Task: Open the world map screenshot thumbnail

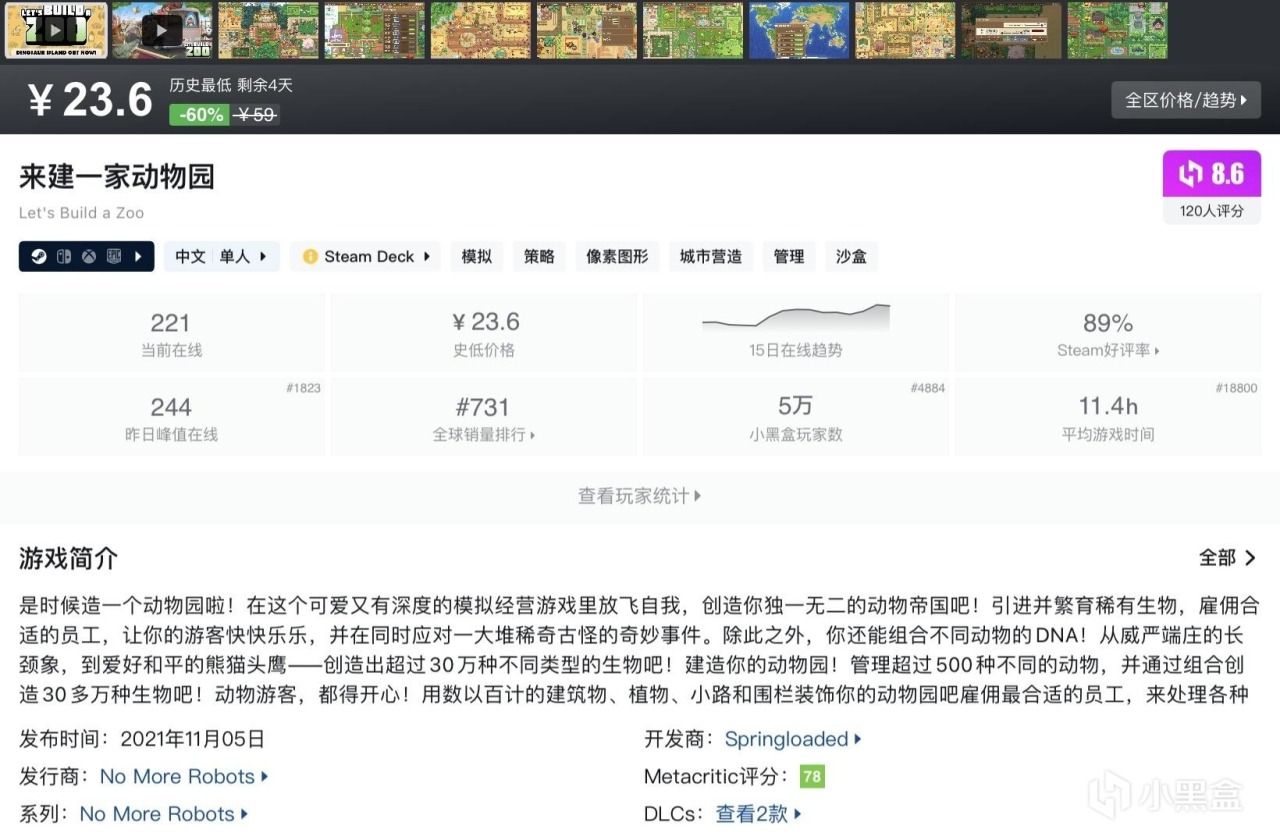Action: (799, 30)
